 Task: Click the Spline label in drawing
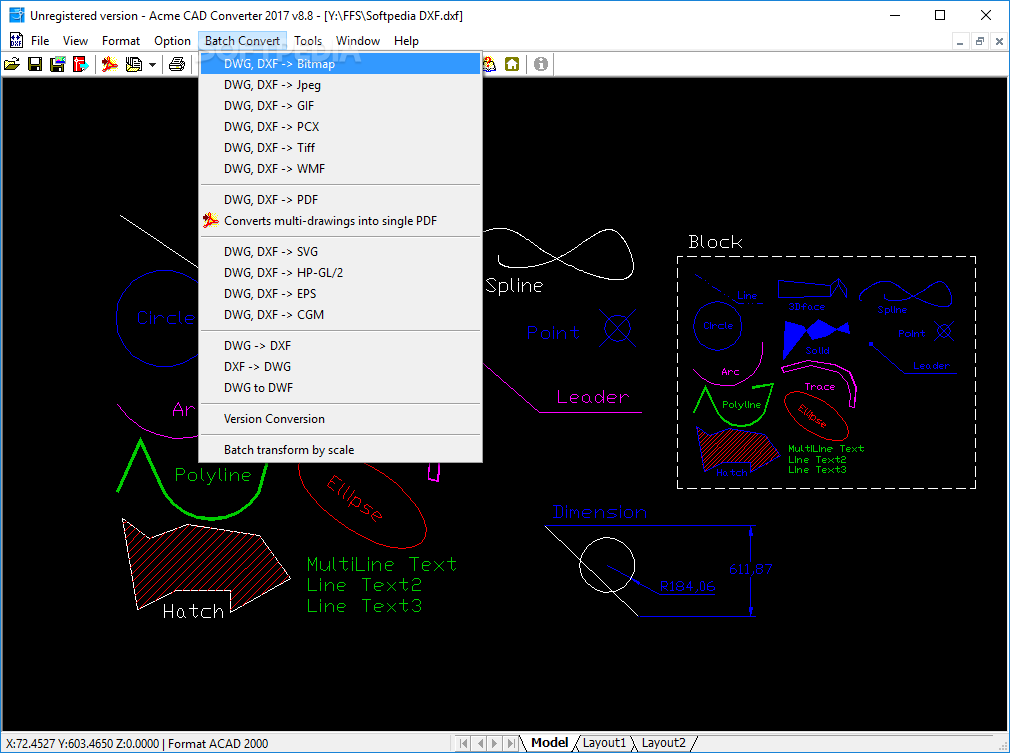point(514,285)
